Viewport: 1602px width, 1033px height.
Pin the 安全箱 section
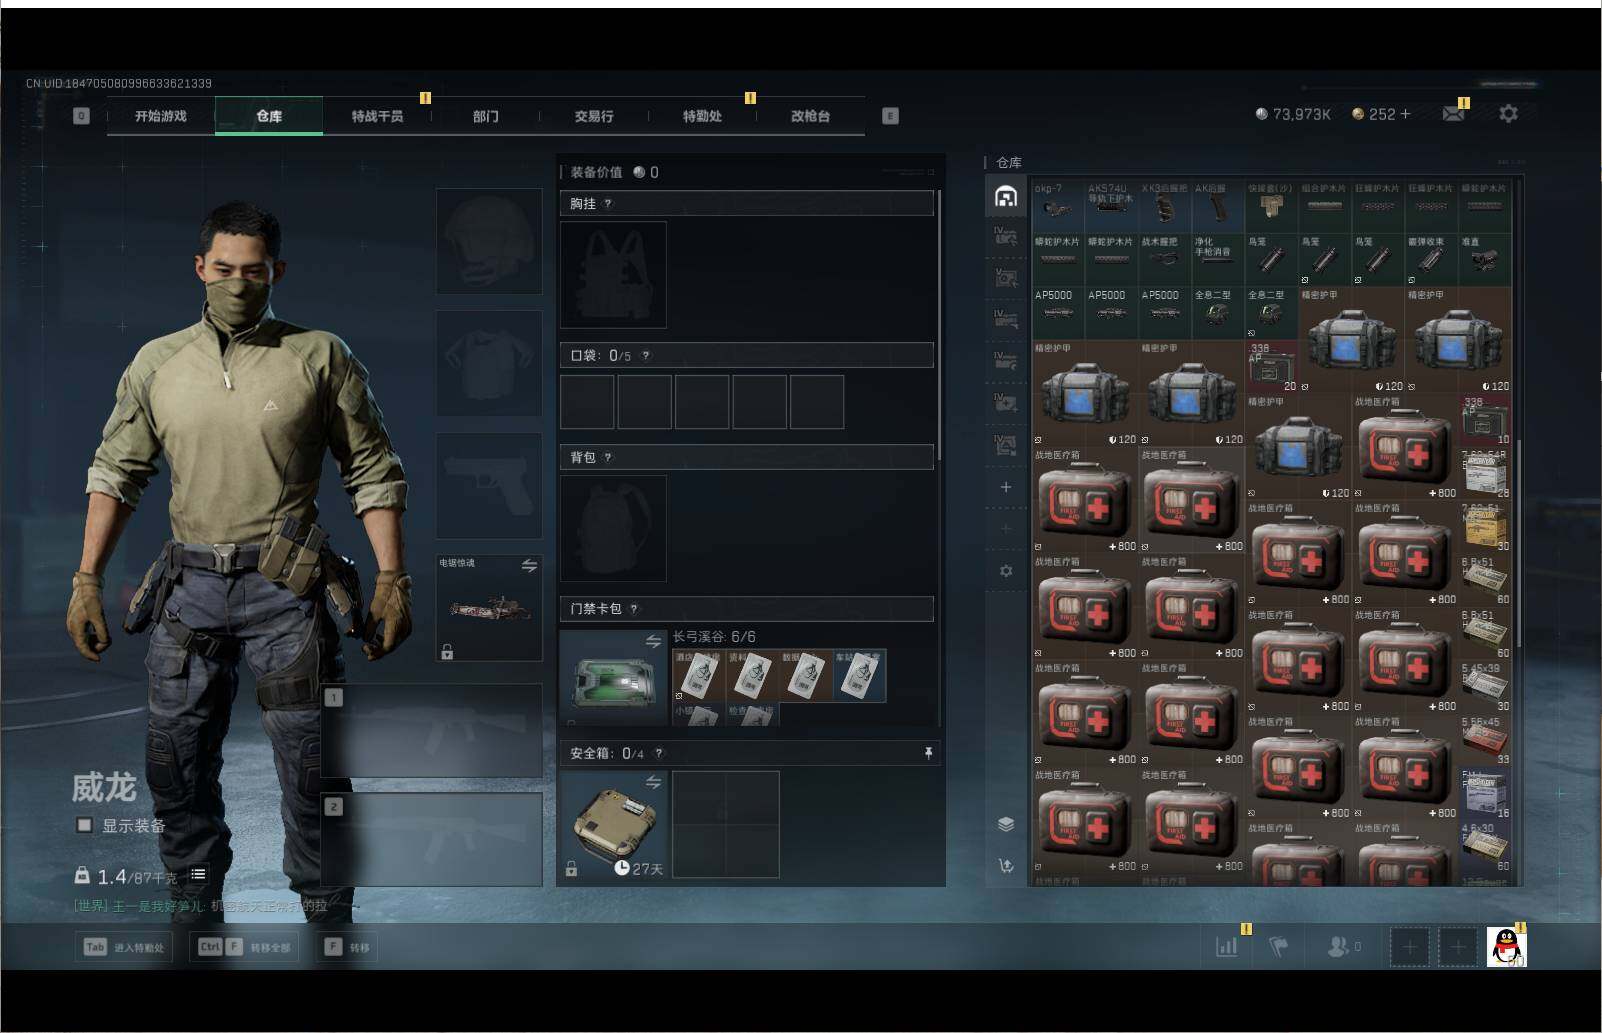(928, 753)
